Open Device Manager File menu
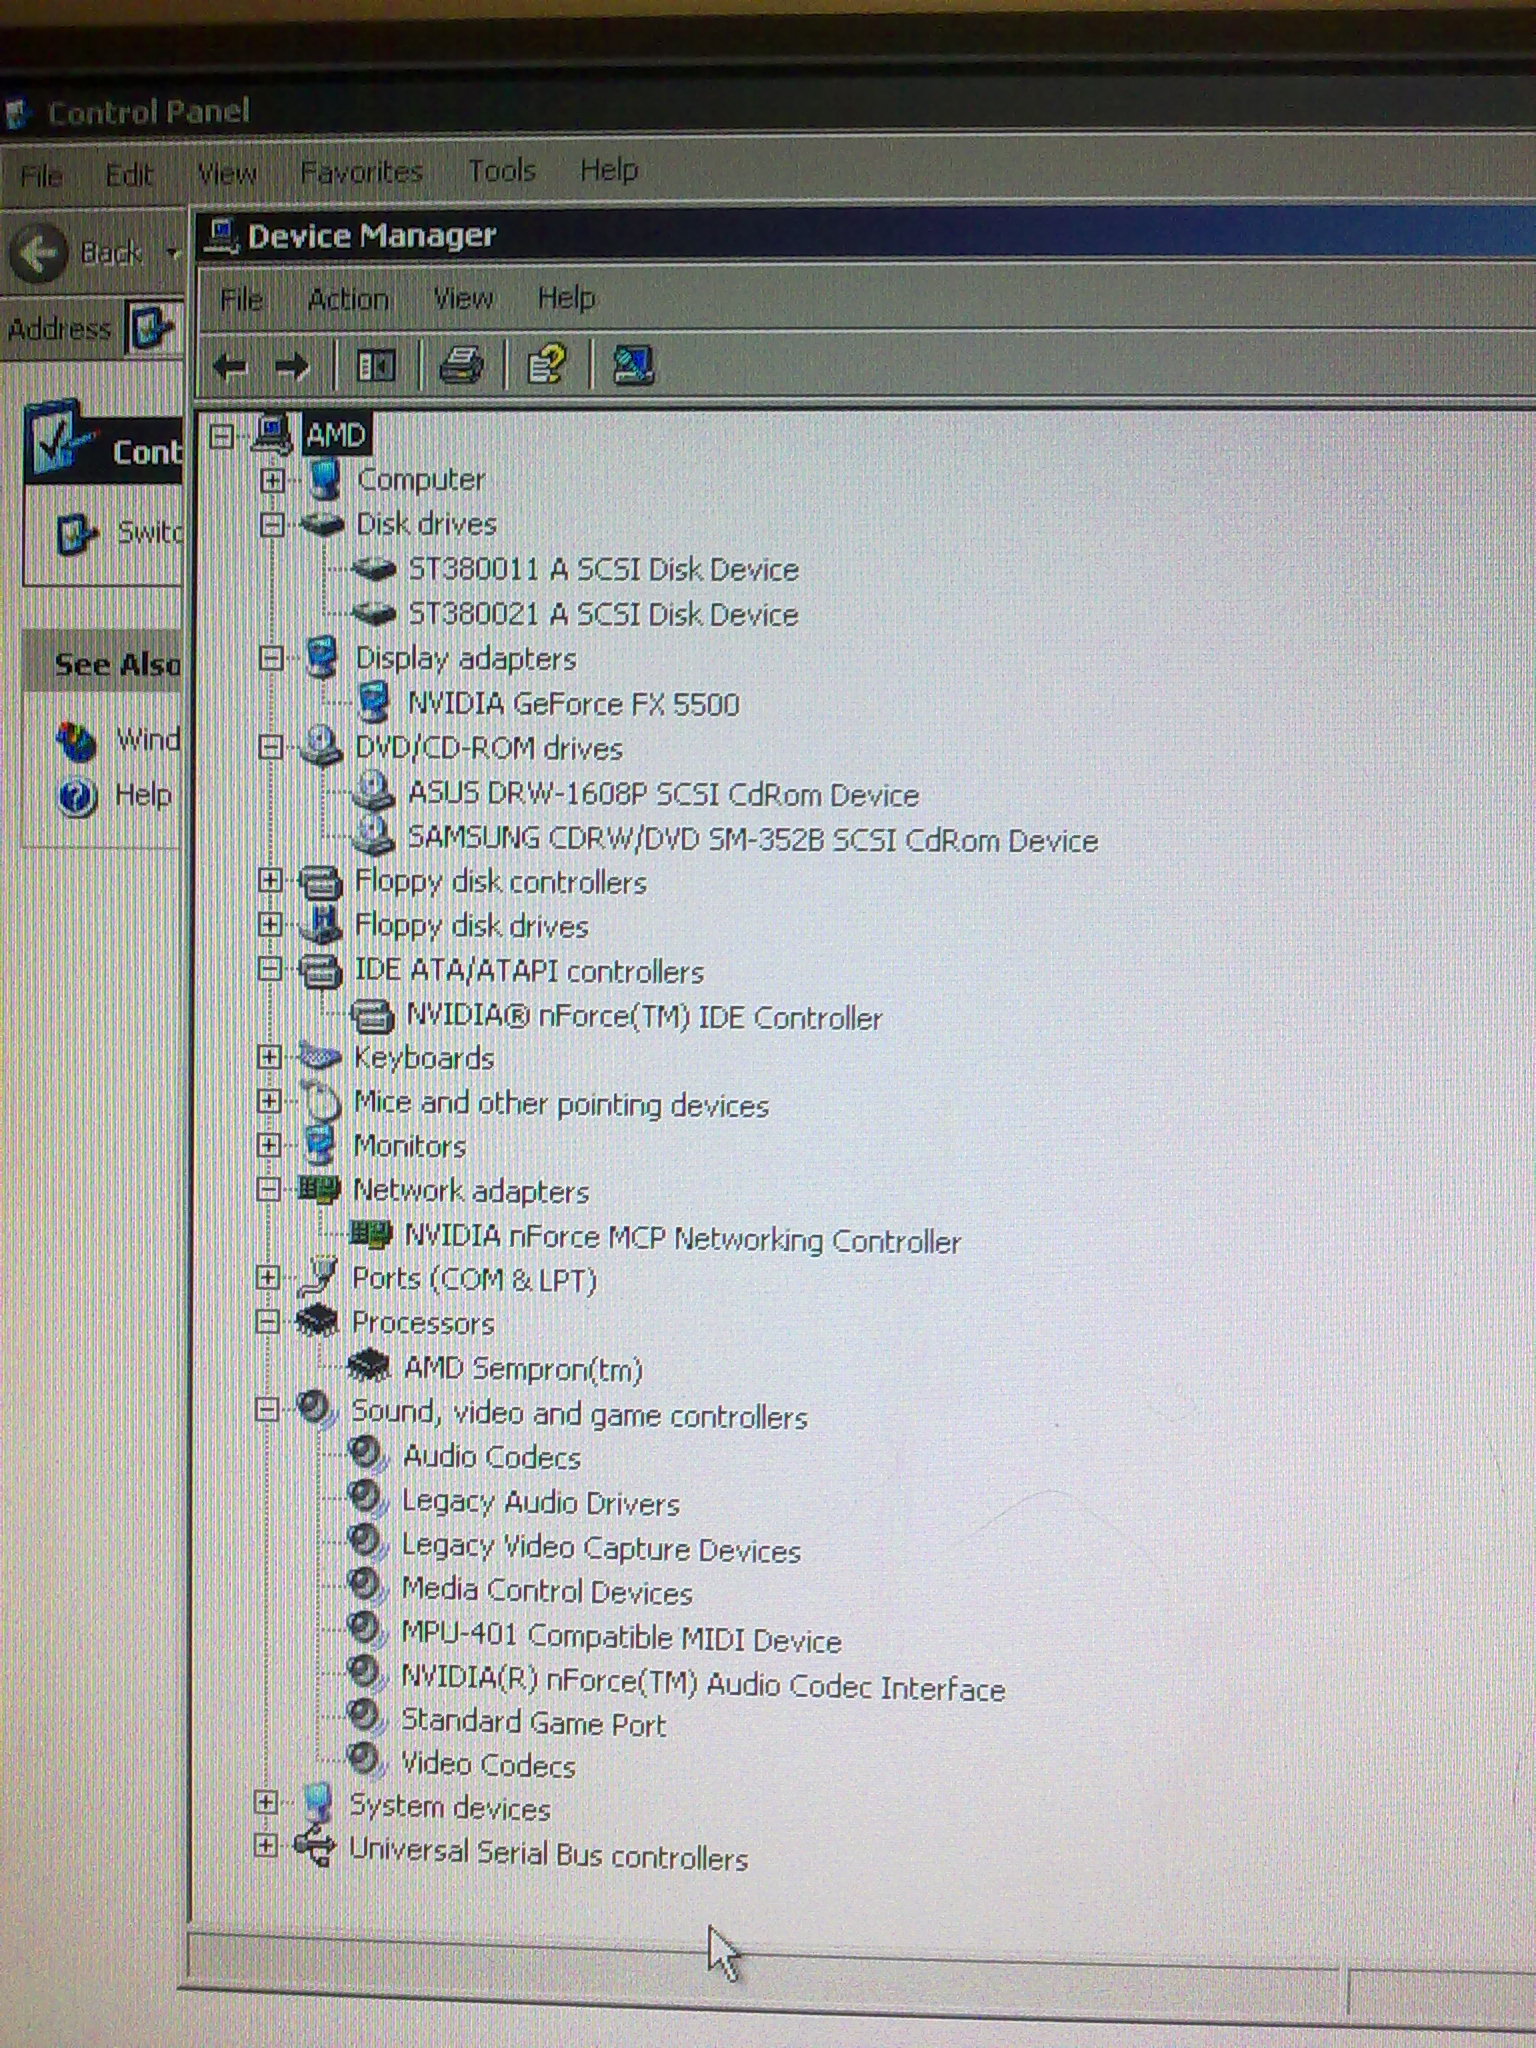1536x2048 pixels. pos(241,299)
